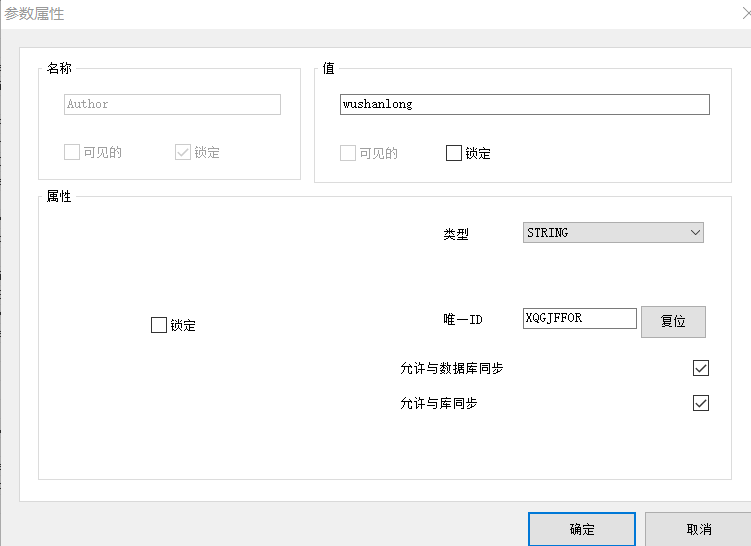
Task: Click the 属性 group title
Action: point(59,196)
